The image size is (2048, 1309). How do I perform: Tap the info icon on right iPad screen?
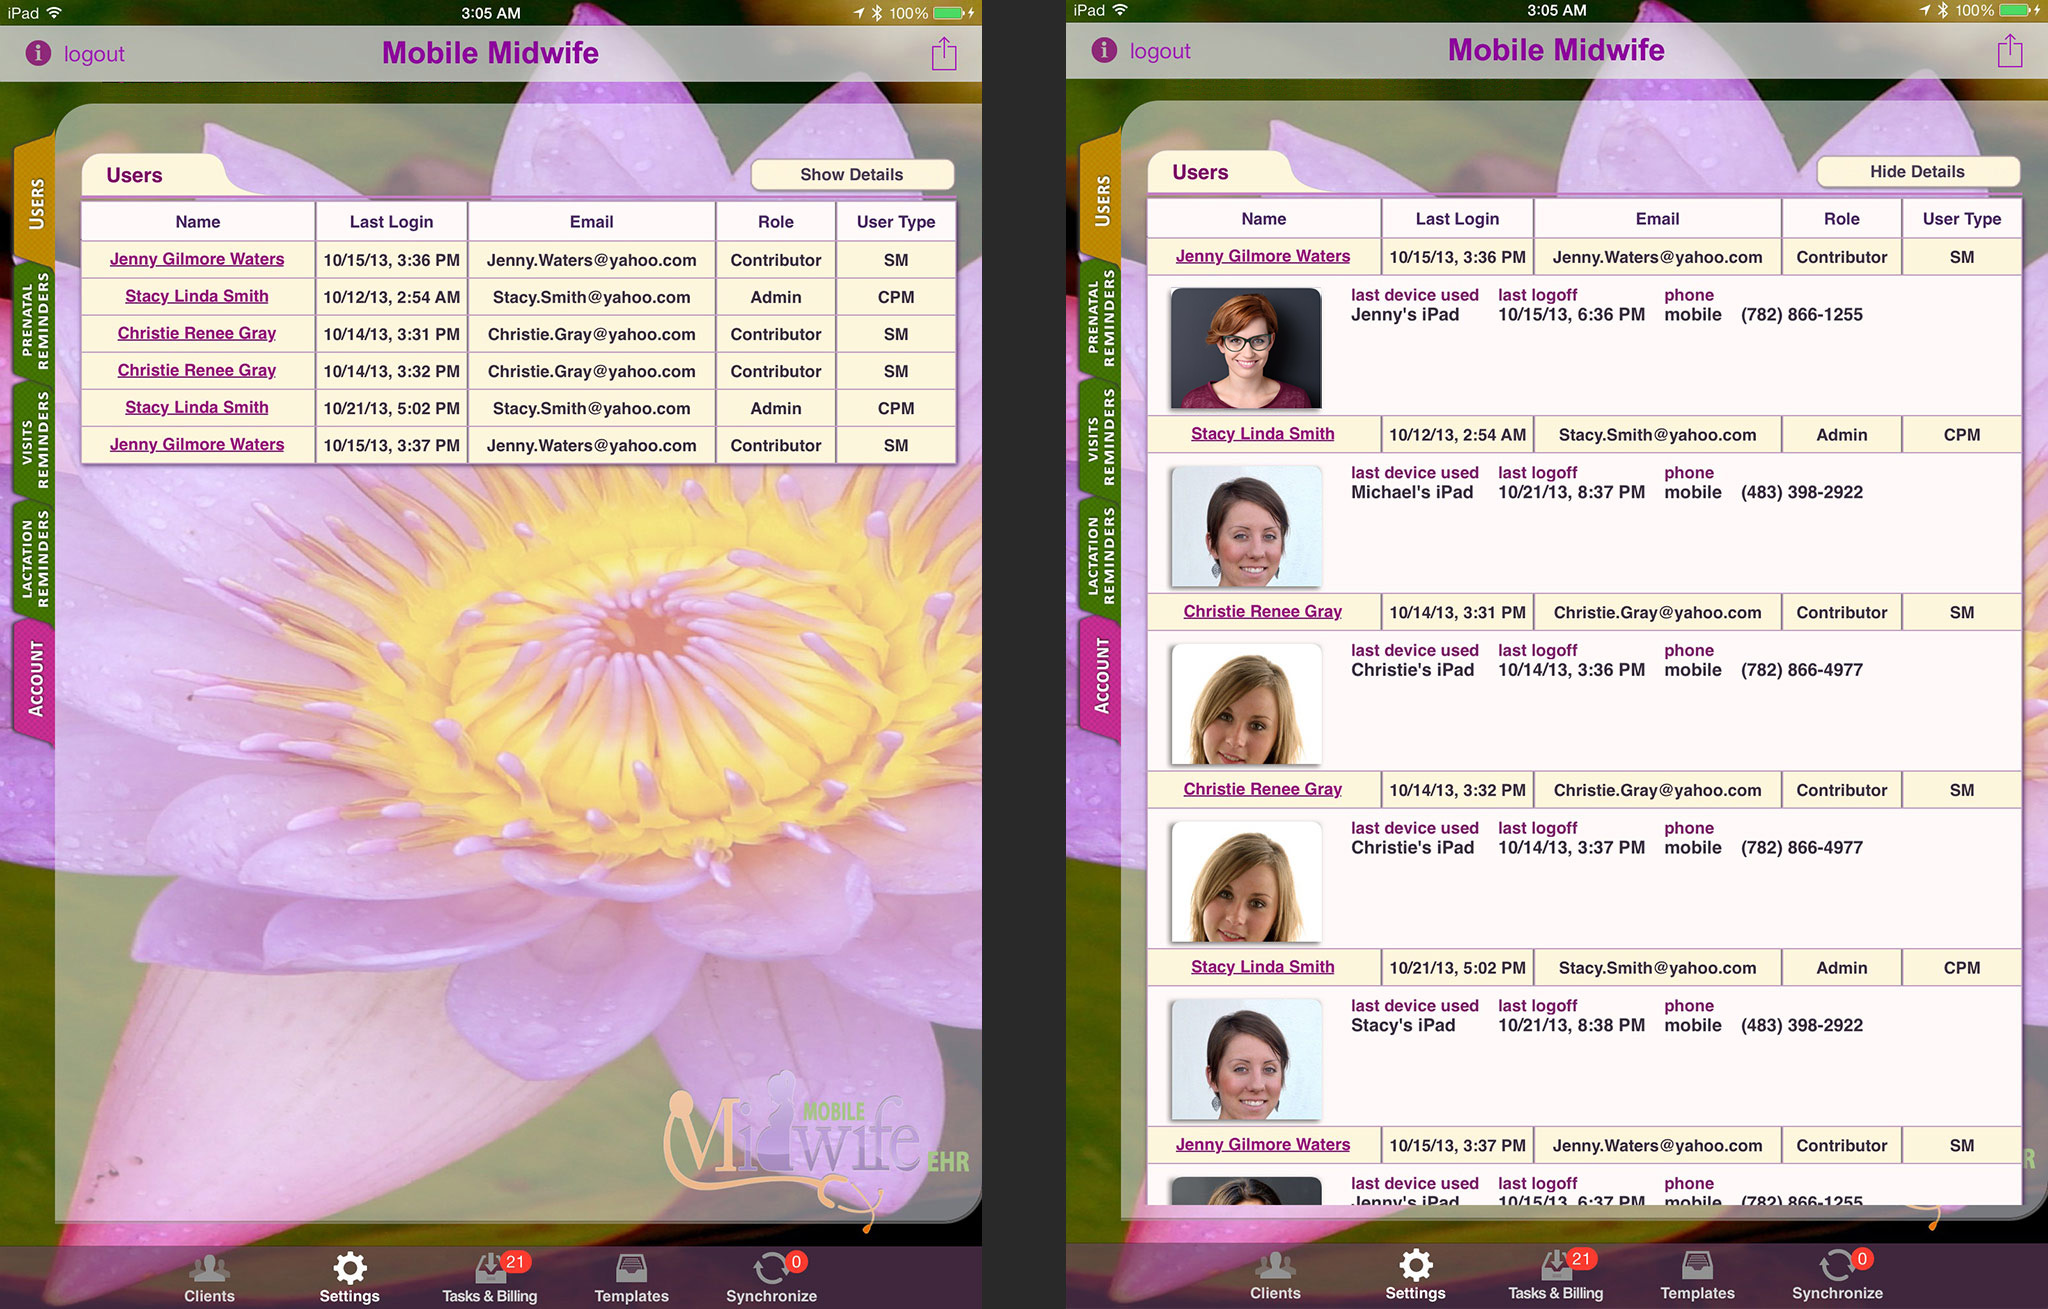1104,50
